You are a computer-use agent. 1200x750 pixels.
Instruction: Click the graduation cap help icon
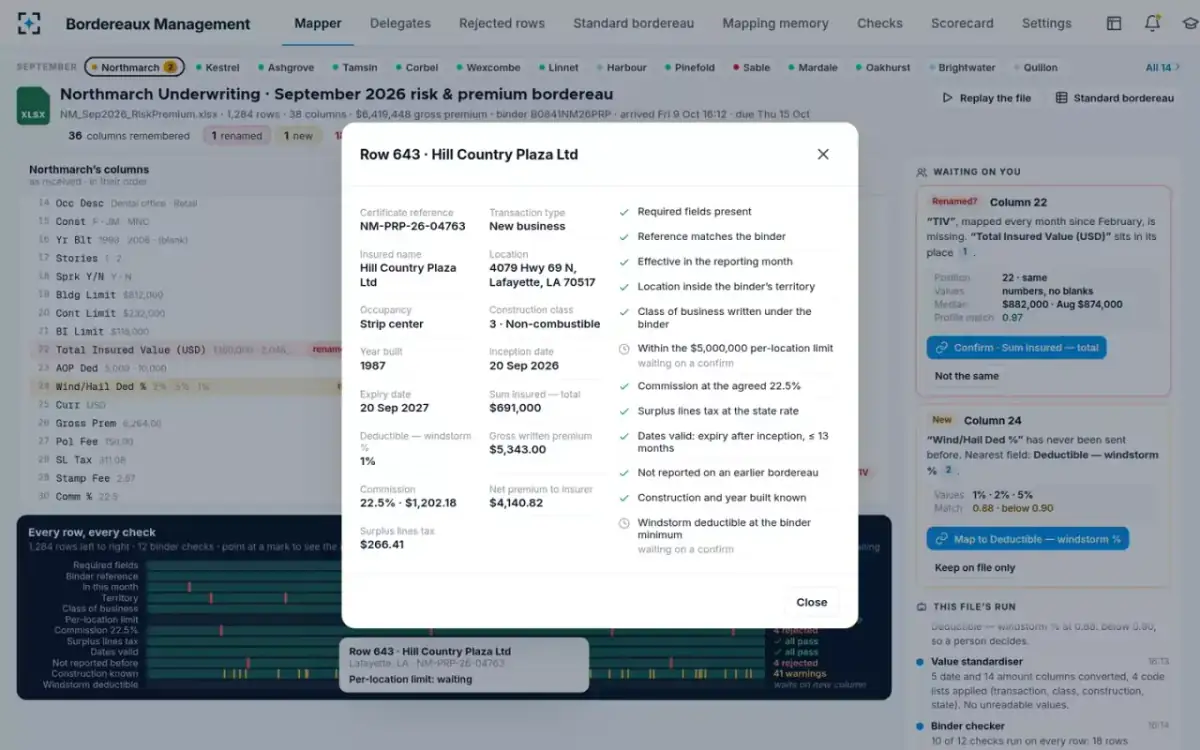1189,23
